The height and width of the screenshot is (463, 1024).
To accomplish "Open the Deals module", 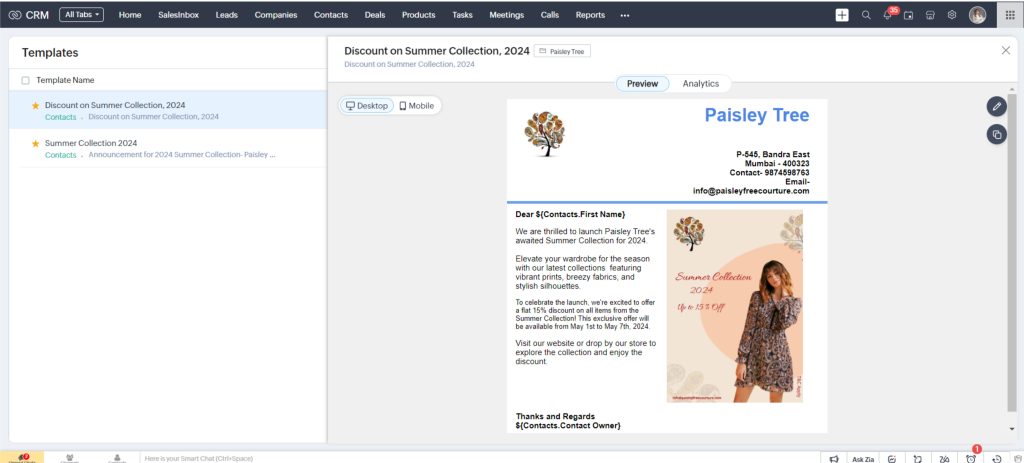I will 375,15.
